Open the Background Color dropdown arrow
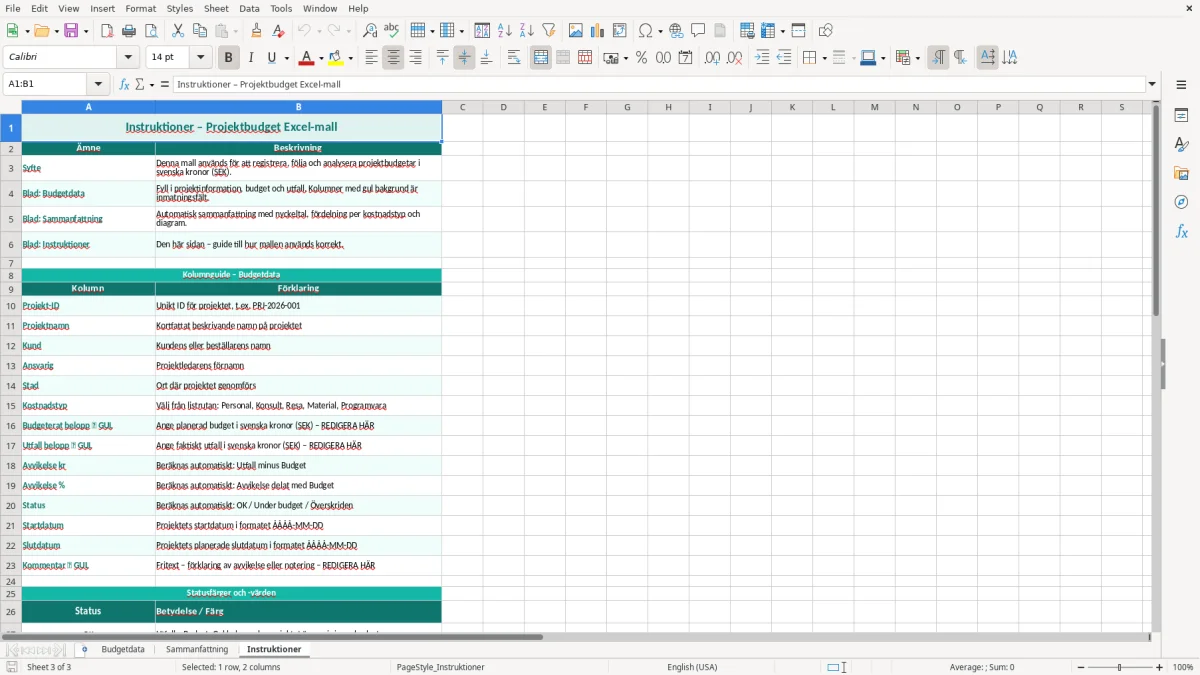 (x=351, y=58)
